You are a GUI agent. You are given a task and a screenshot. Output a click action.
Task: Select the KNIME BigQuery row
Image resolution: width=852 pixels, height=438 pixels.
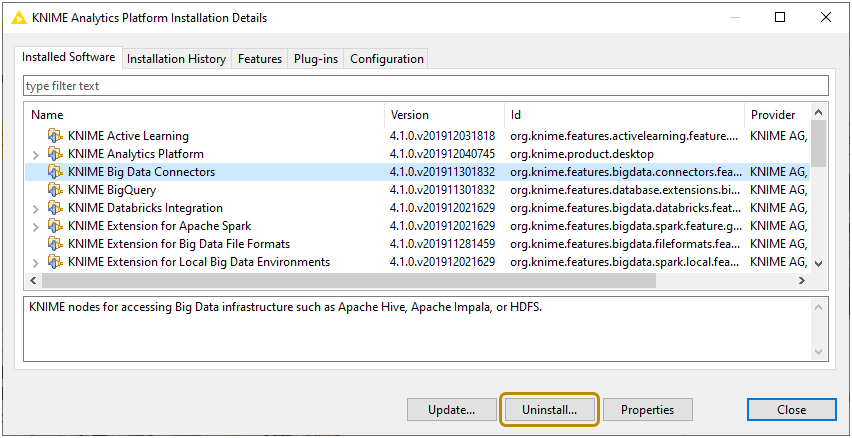tap(417, 190)
